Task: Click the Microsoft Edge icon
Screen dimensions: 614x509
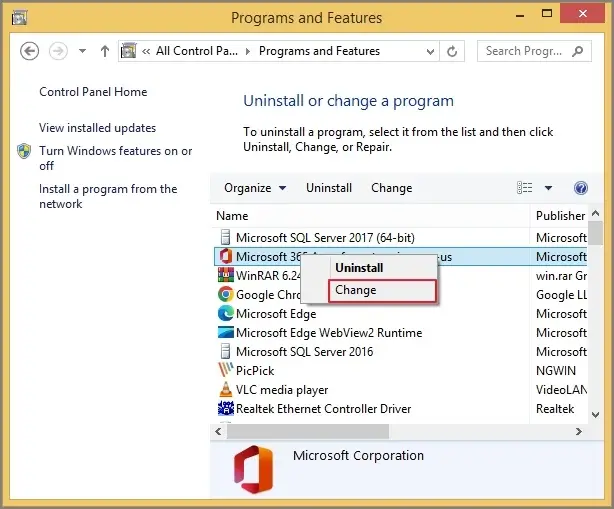Action: coord(226,313)
